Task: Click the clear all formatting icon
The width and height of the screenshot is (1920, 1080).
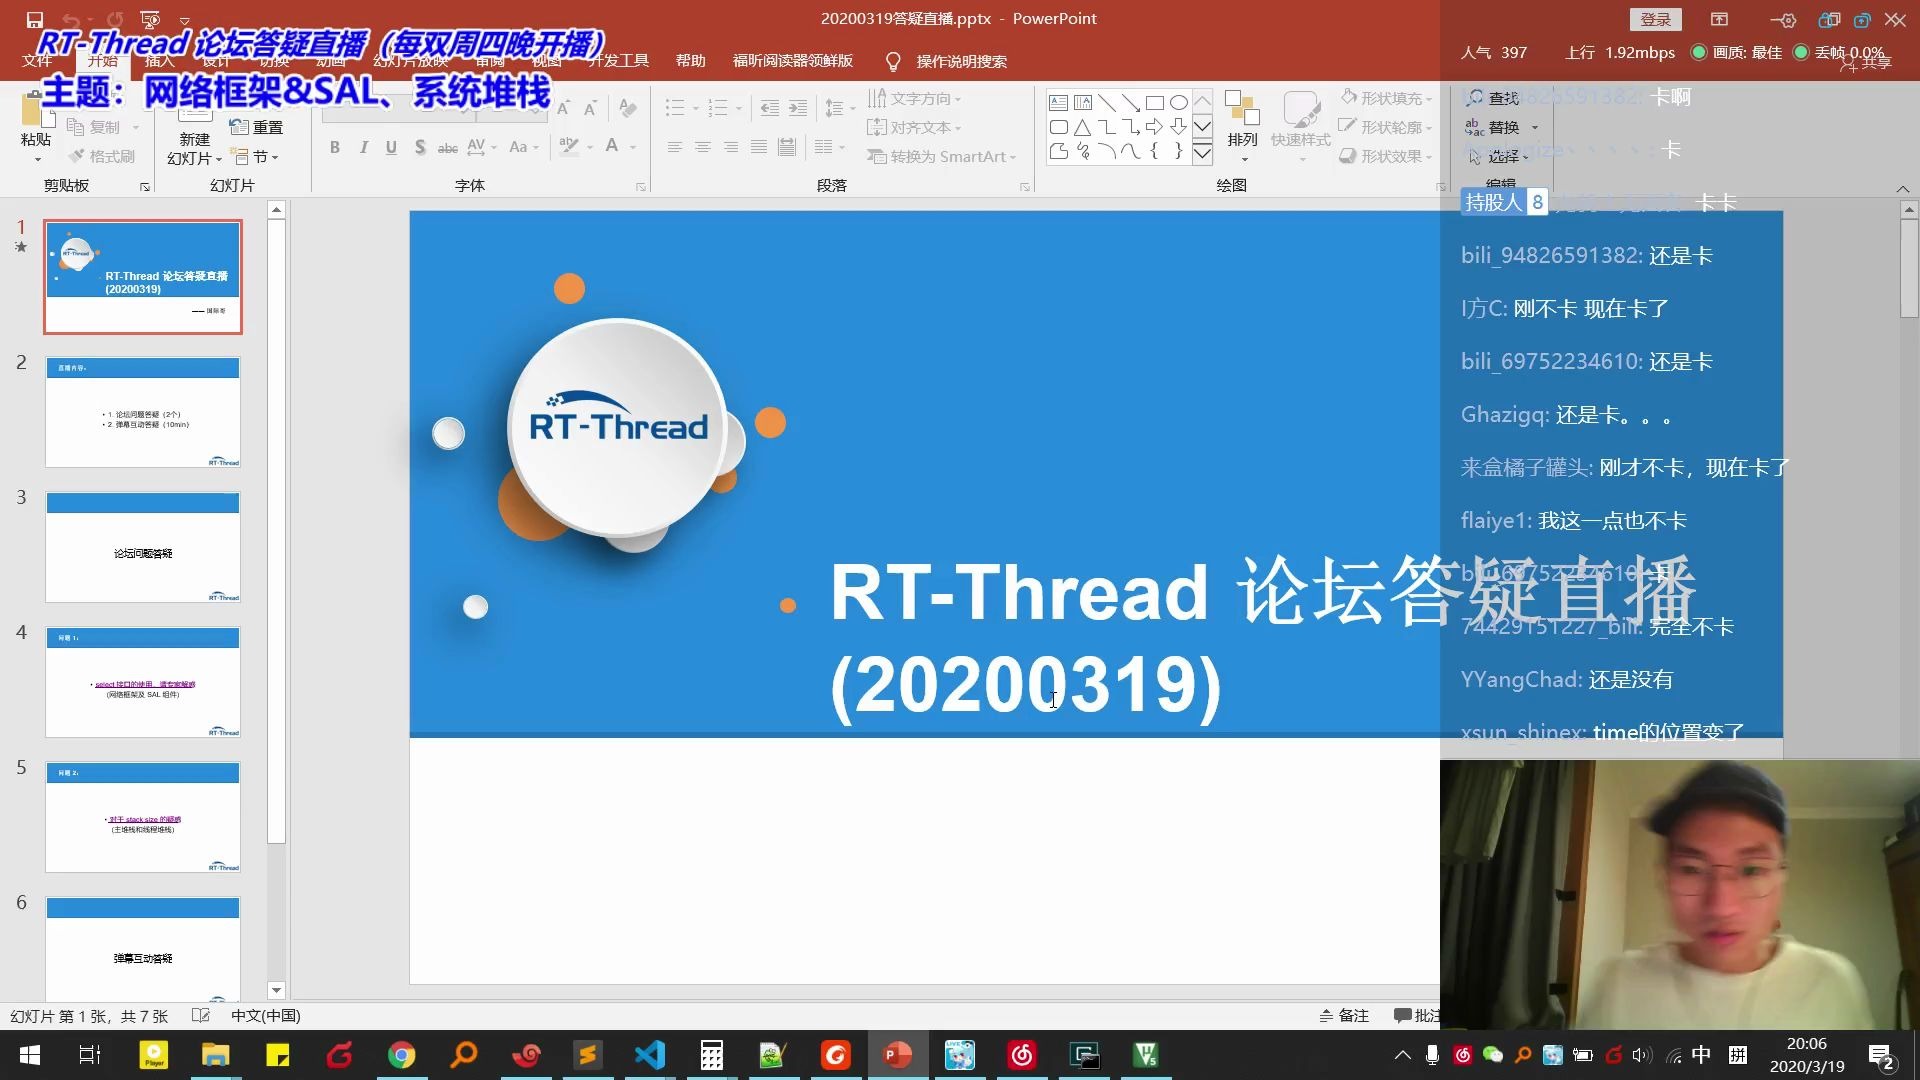Action: click(x=628, y=107)
